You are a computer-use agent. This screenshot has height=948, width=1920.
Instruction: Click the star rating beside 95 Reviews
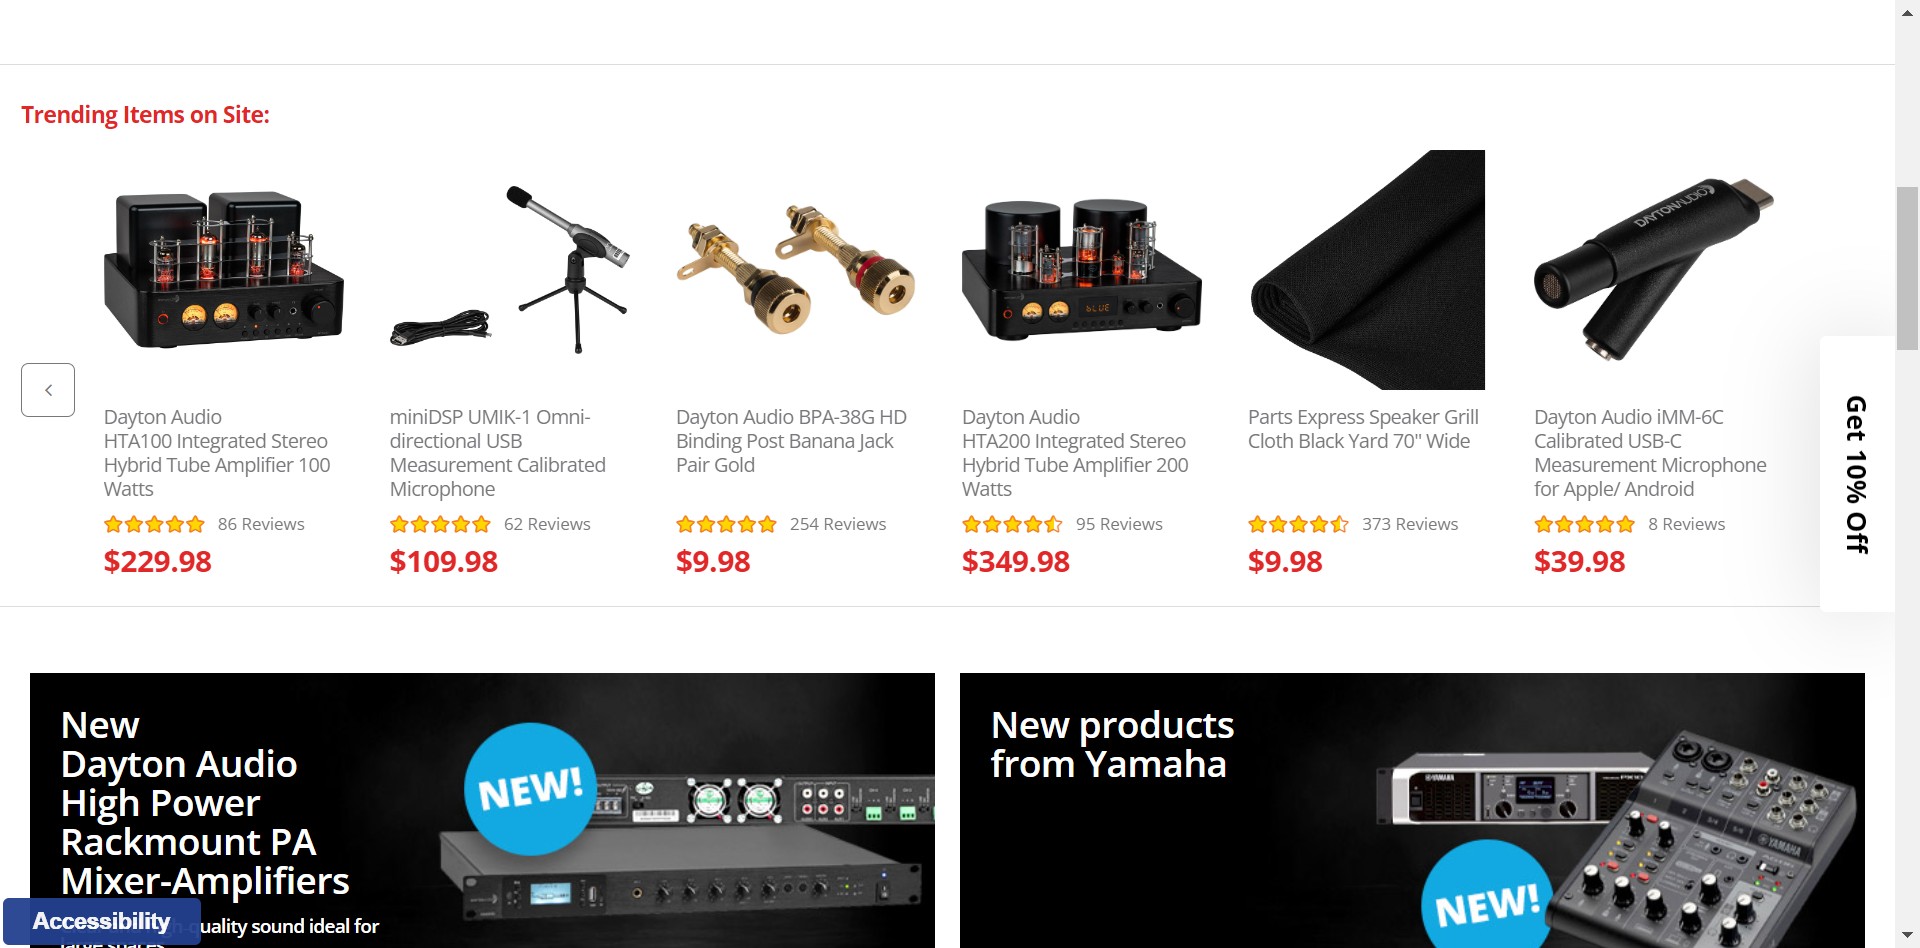[x=1012, y=524]
